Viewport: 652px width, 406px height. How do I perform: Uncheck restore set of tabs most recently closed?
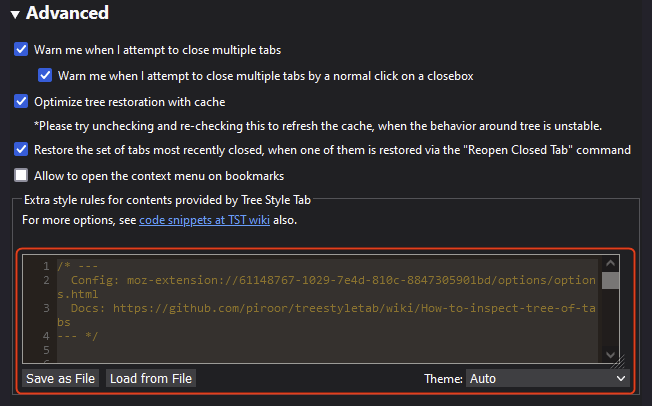(x=21, y=150)
